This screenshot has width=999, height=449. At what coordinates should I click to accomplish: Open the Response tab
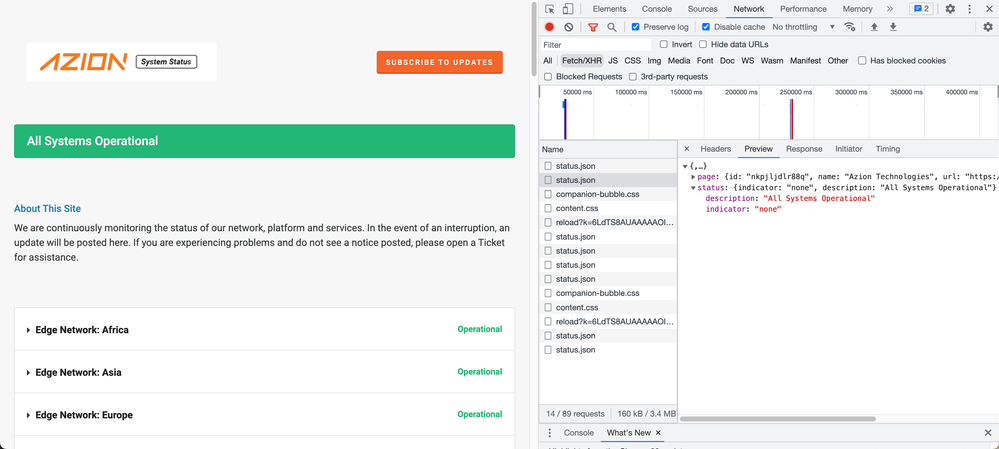(x=803, y=149)
